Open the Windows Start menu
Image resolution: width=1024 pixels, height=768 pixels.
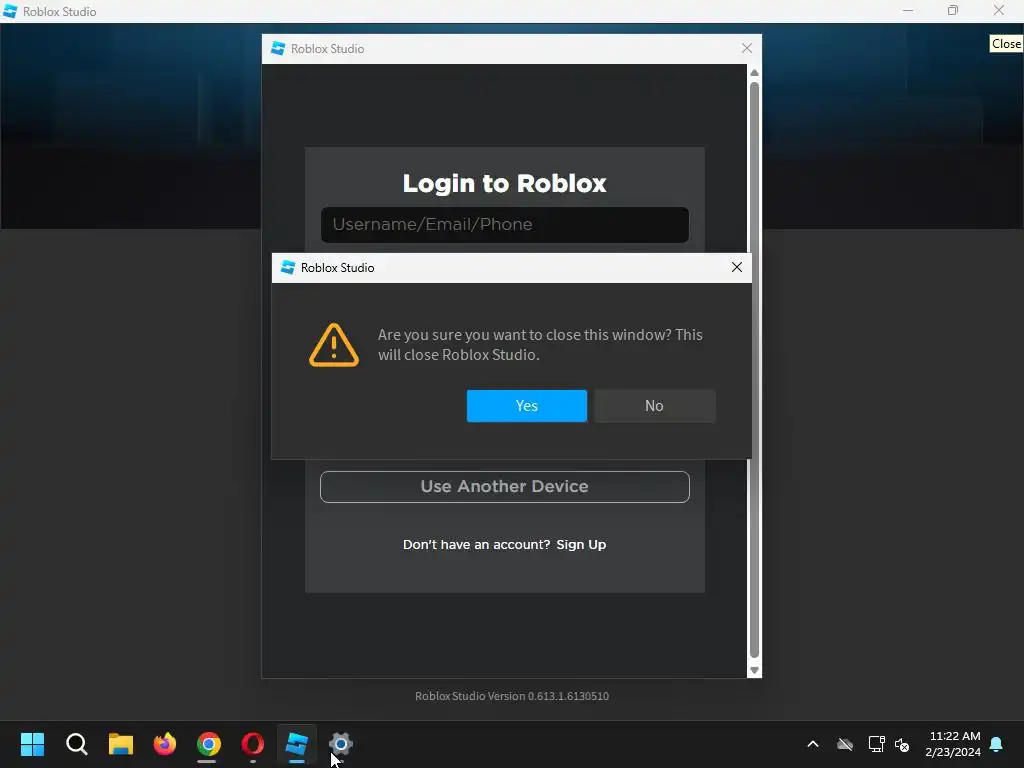[x=32, y=744]
